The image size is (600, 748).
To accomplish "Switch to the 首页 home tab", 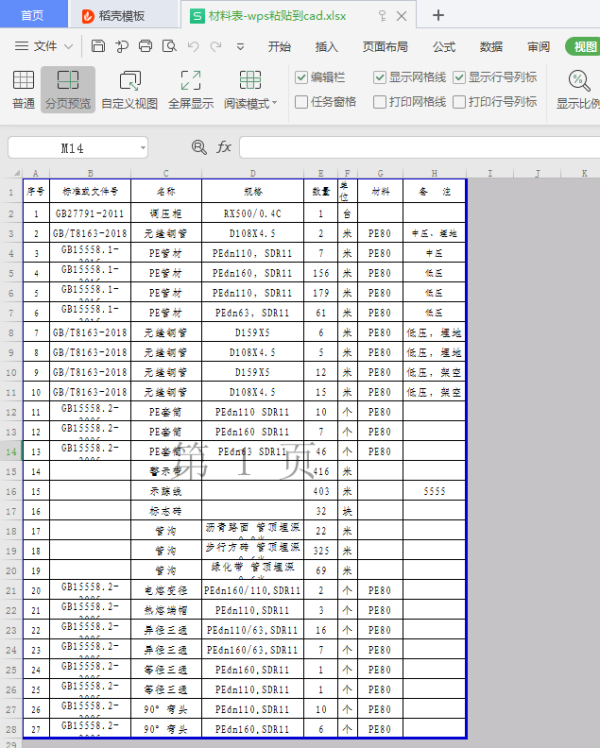I will point(33,14).
